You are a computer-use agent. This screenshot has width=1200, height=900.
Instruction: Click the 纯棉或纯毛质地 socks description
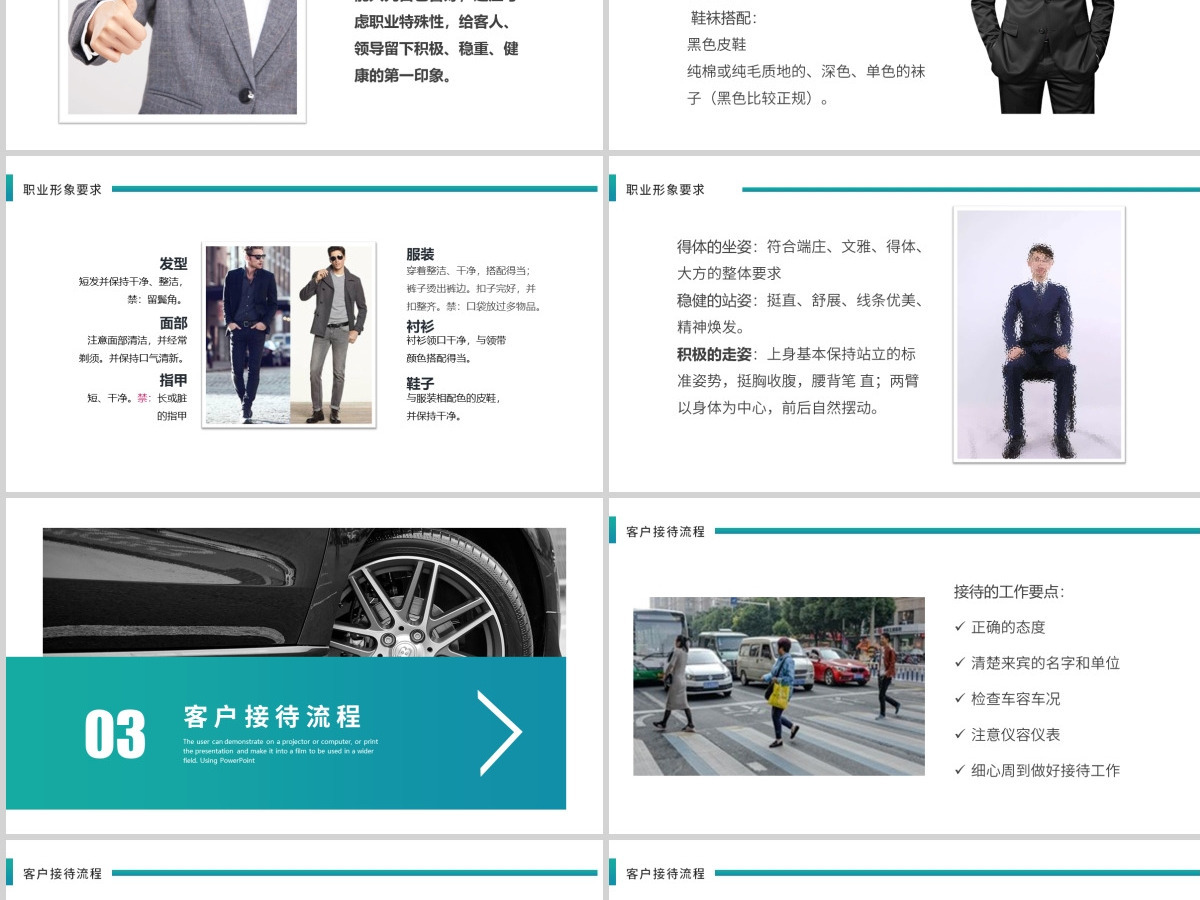point(806,85)
